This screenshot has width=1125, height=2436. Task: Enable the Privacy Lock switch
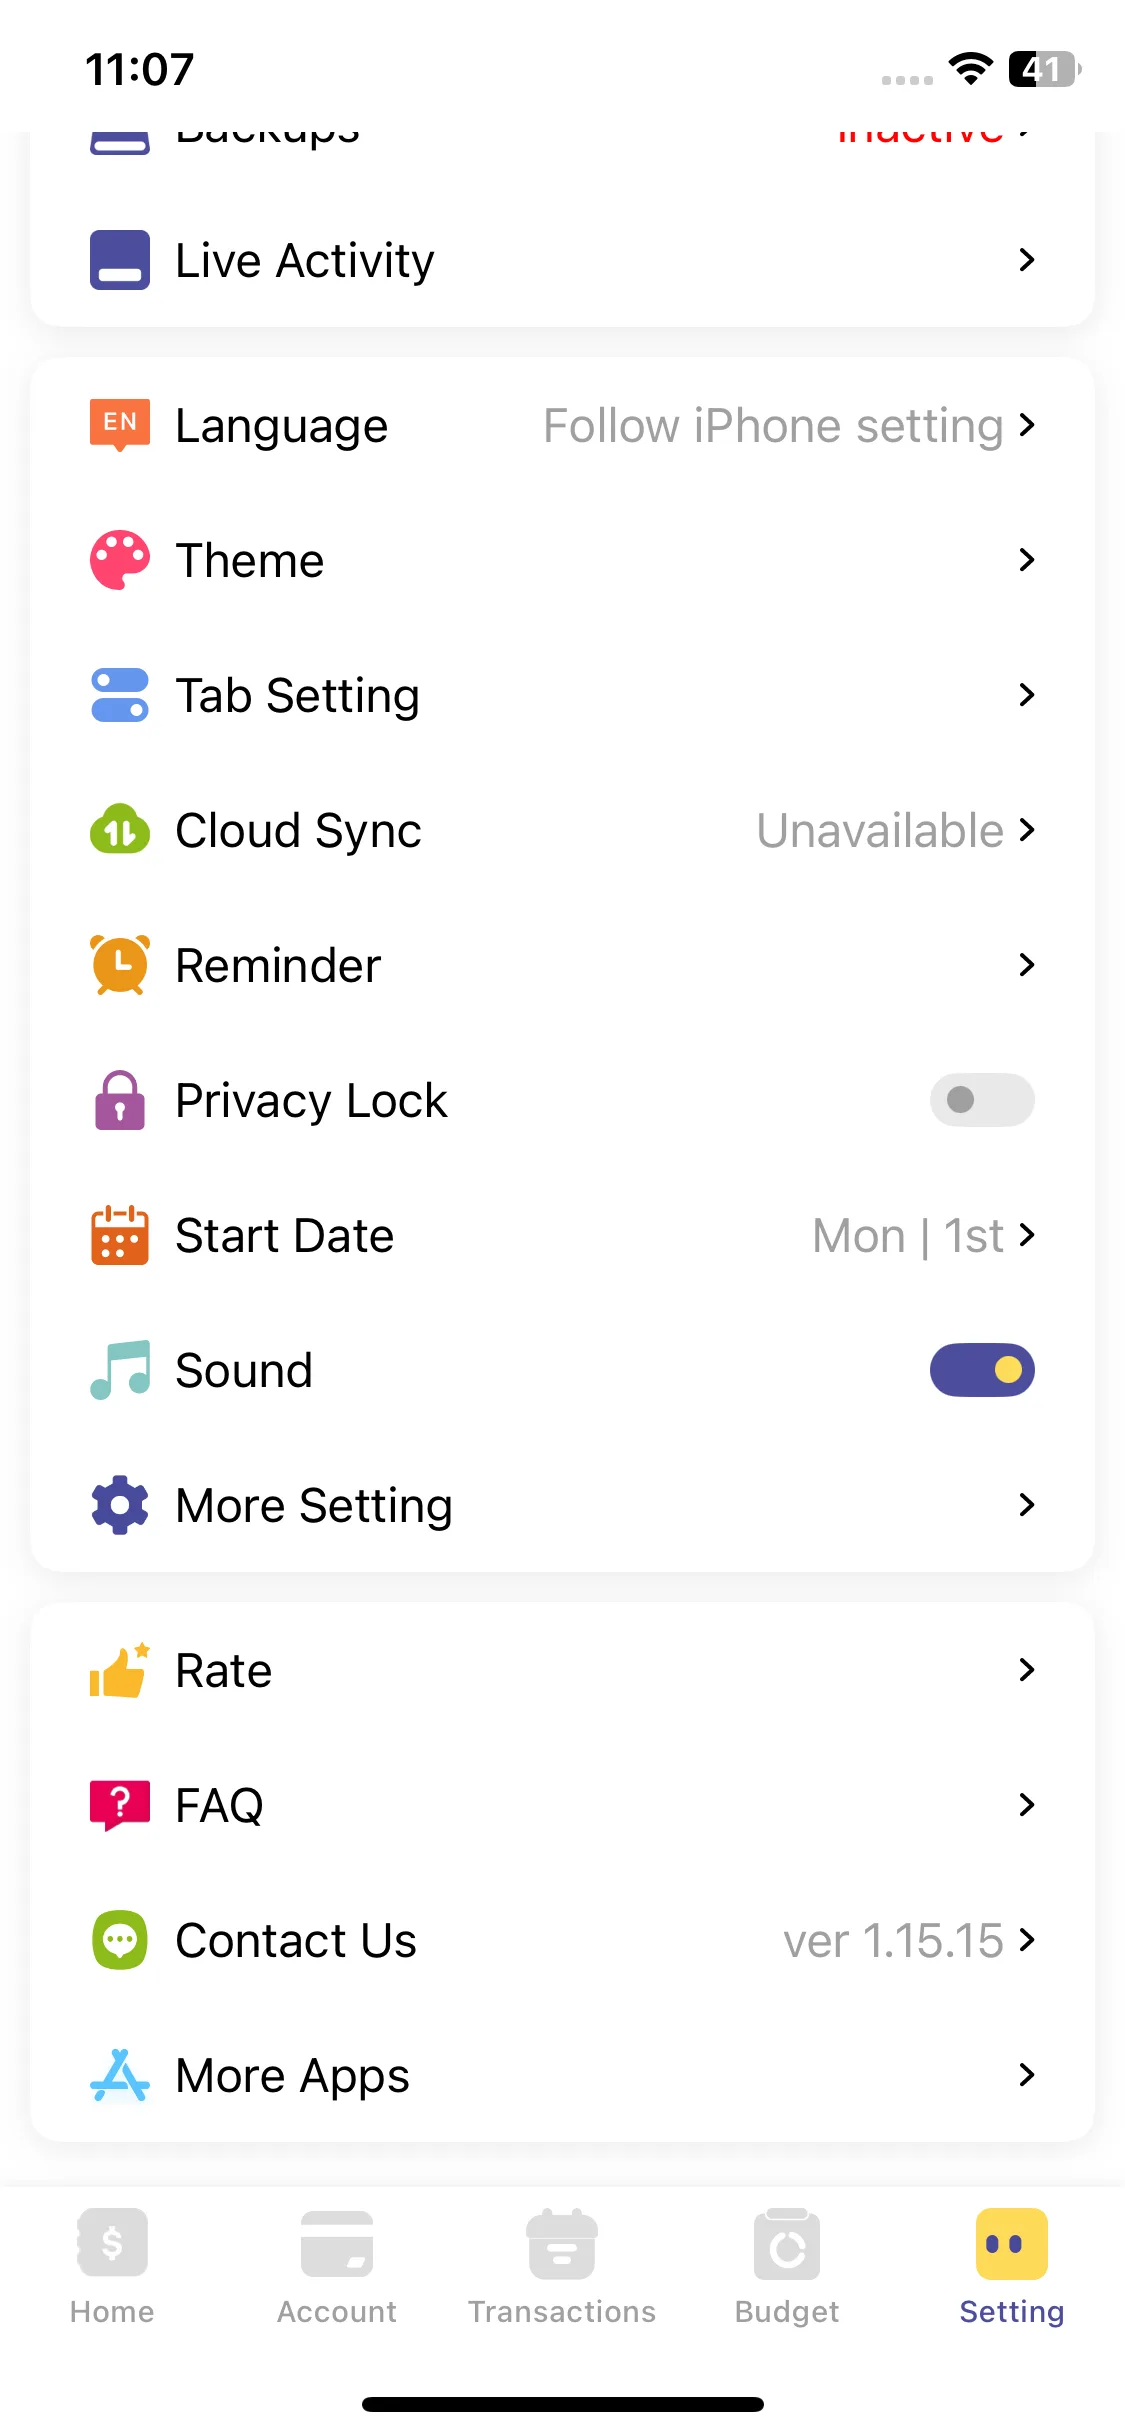coord(982,1100)
